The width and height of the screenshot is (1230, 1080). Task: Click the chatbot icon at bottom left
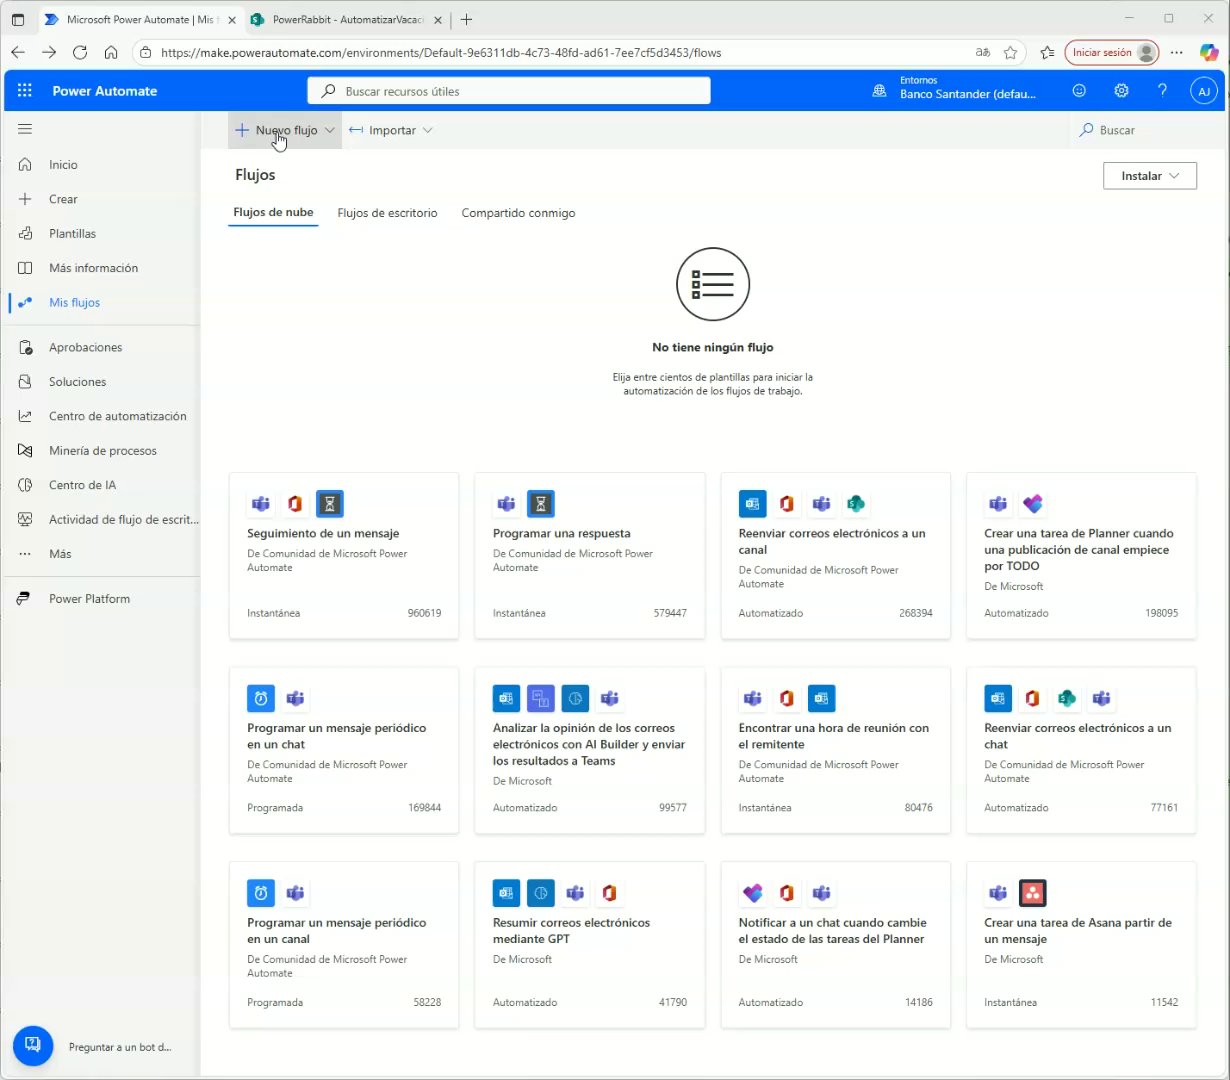click(32, 1046)
